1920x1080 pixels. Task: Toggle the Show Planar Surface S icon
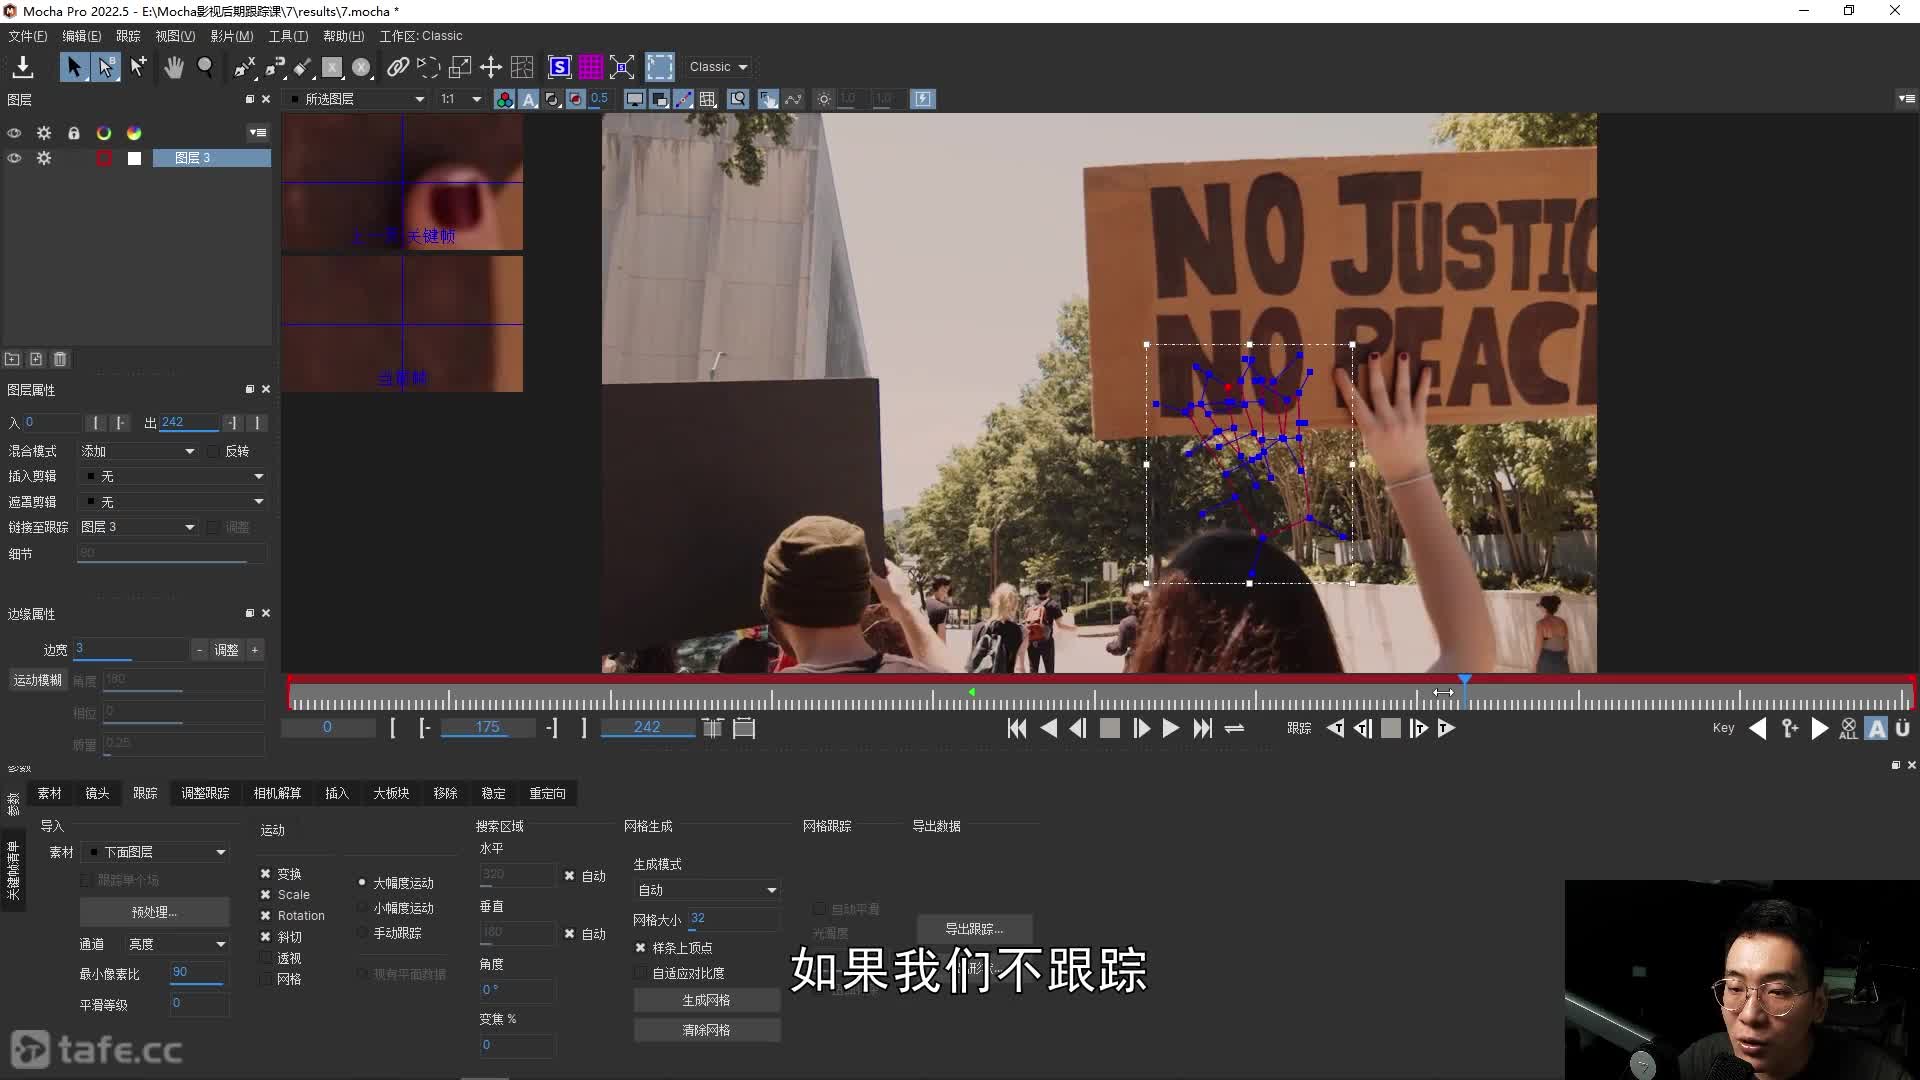tap(560, 67)
